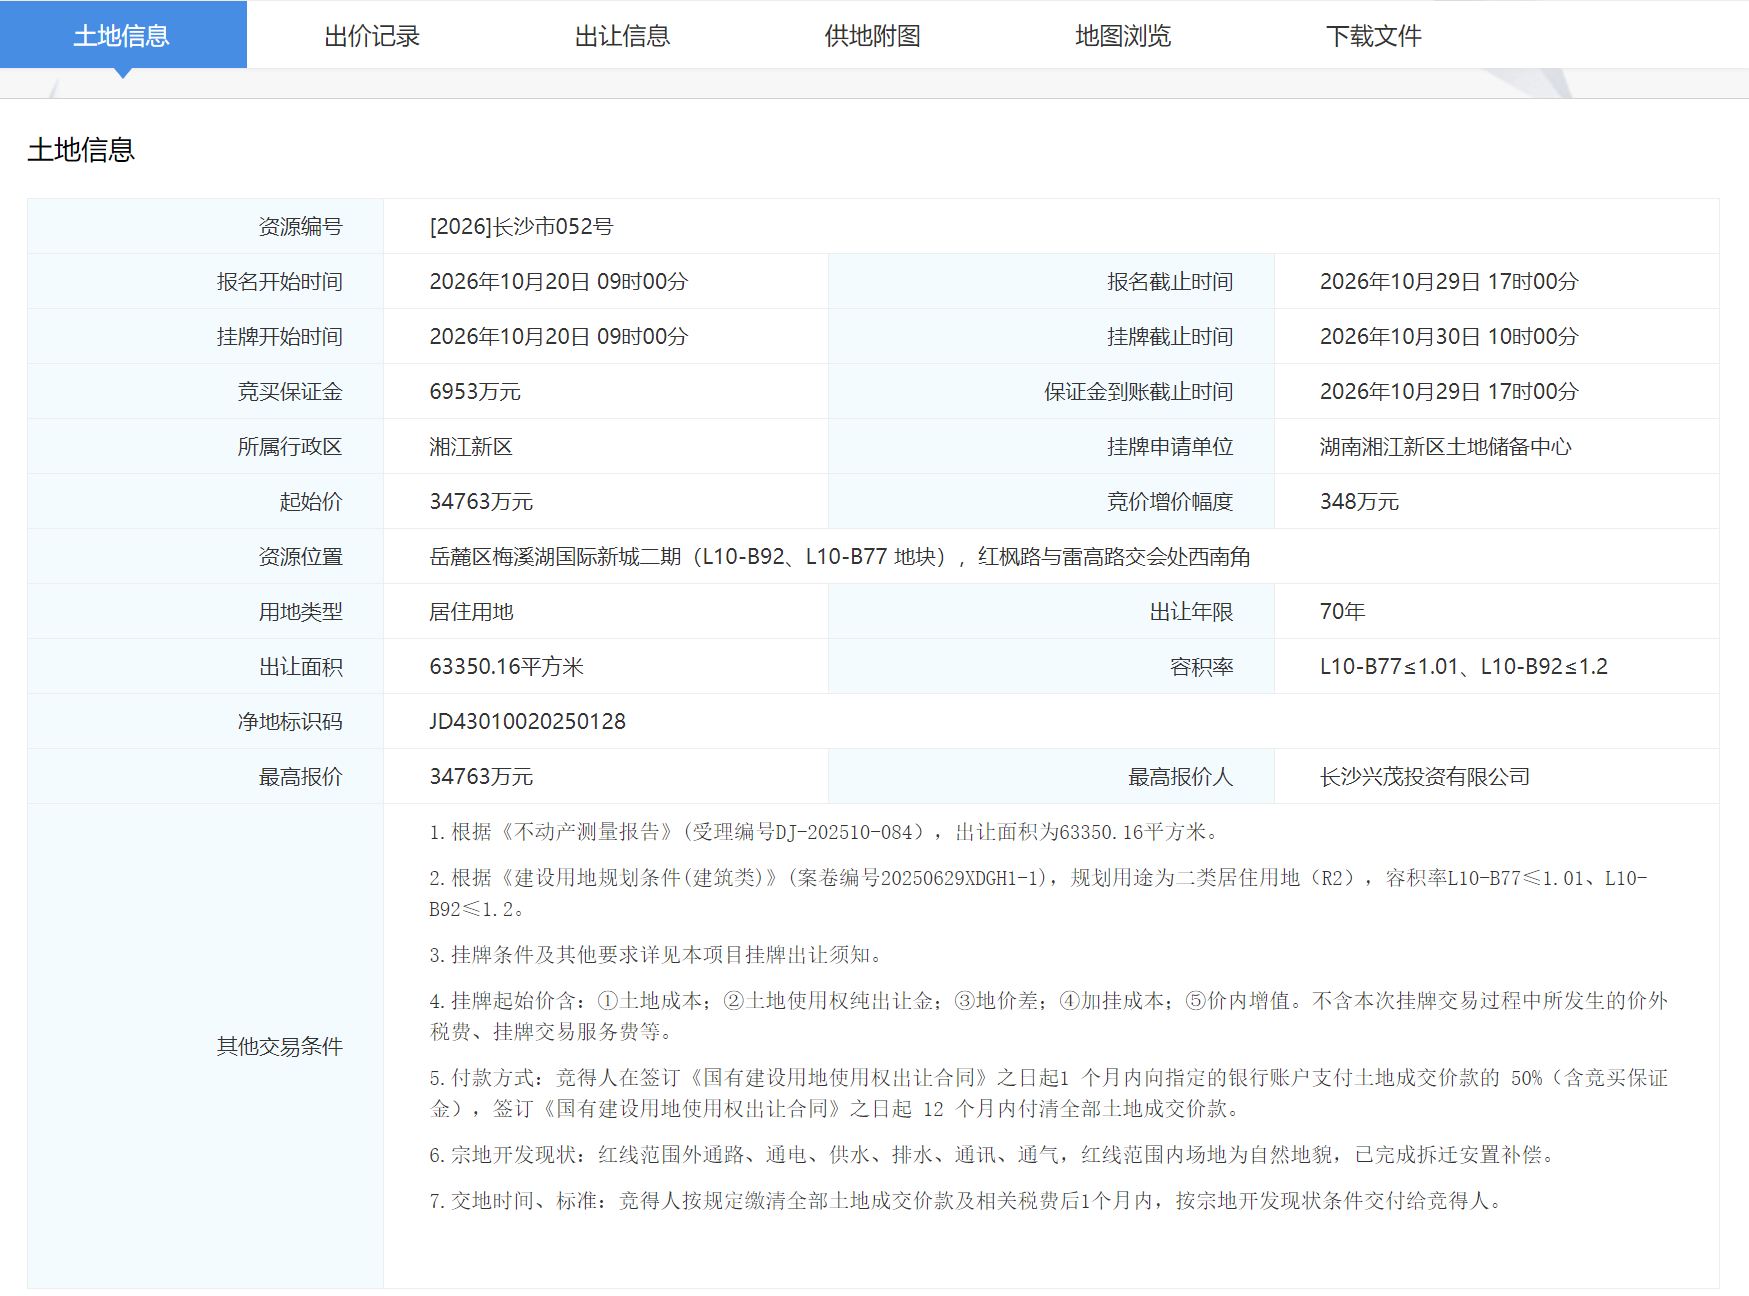The image size is (1749, 1296).
Task: Click the 起始价 label
Action: (x=311, y=502)
